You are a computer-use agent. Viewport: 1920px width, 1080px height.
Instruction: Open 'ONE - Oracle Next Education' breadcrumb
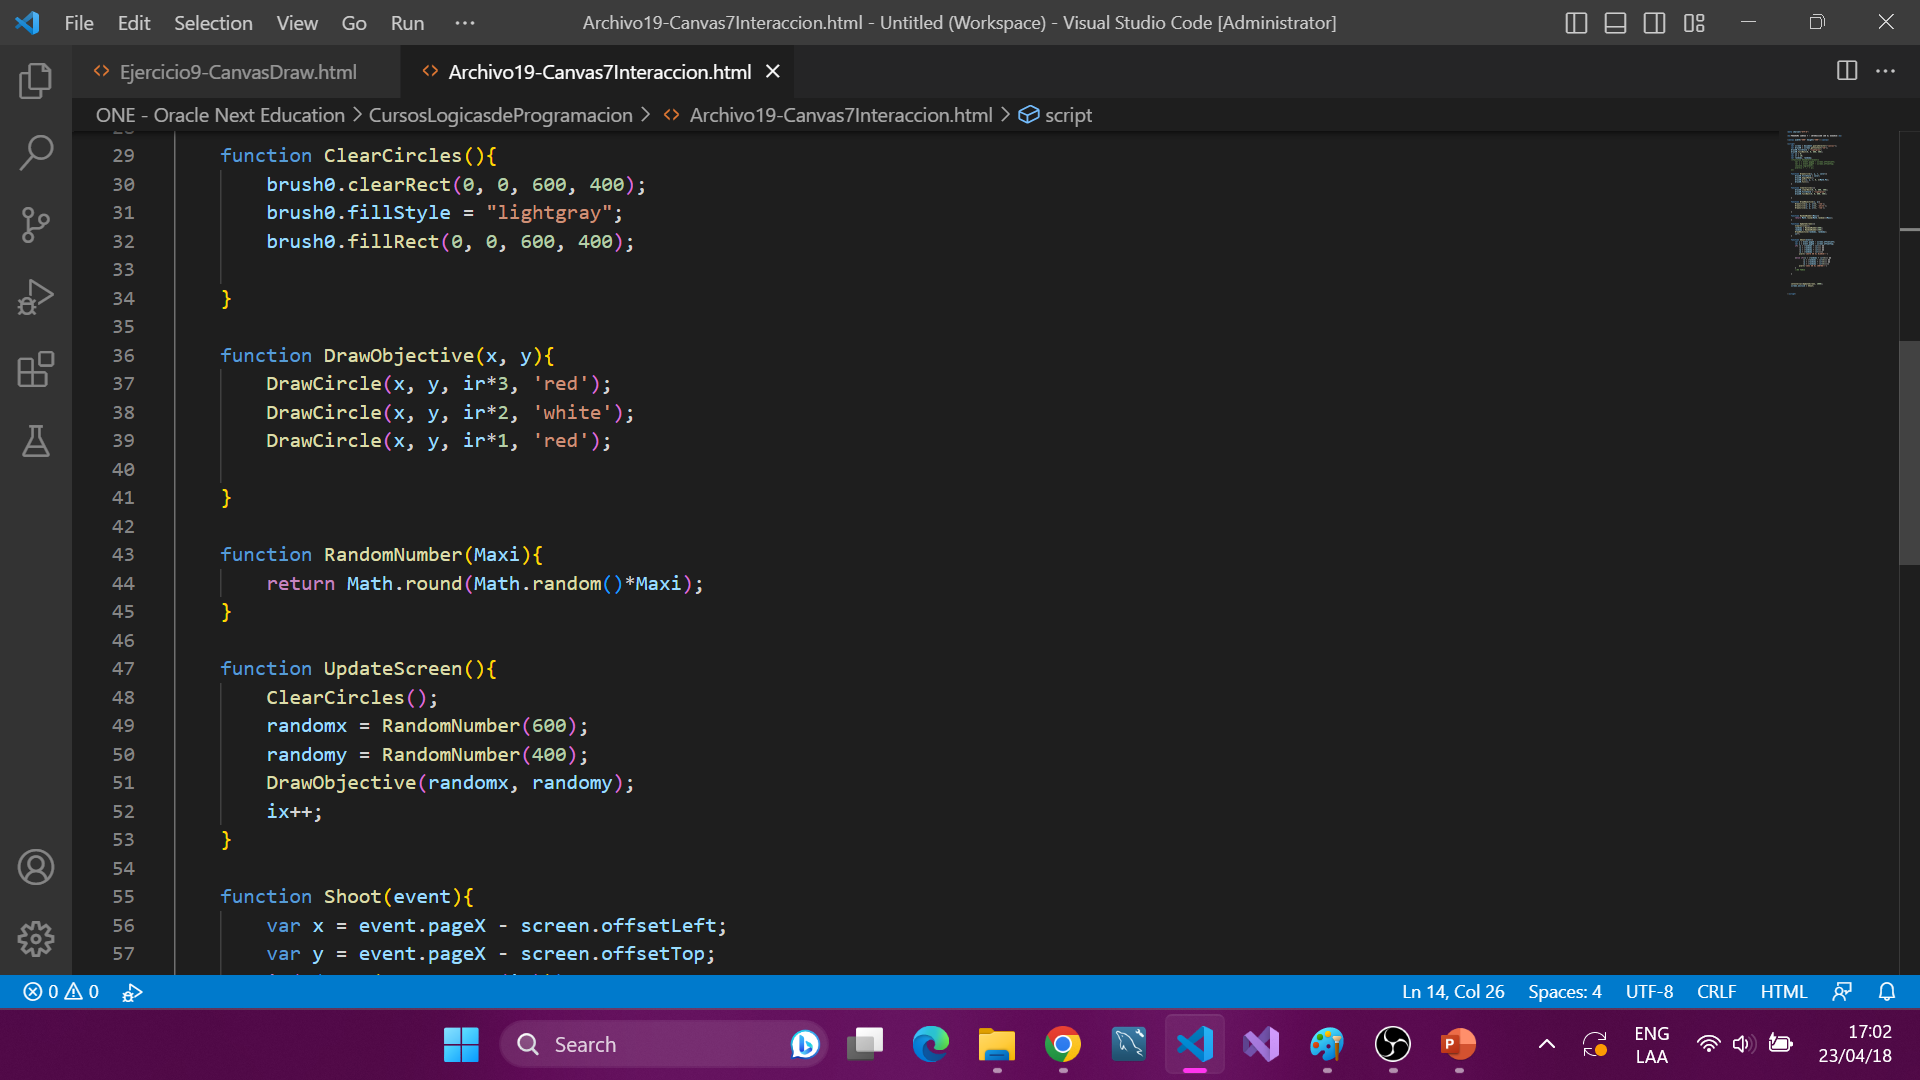click(x=220, y=115)
